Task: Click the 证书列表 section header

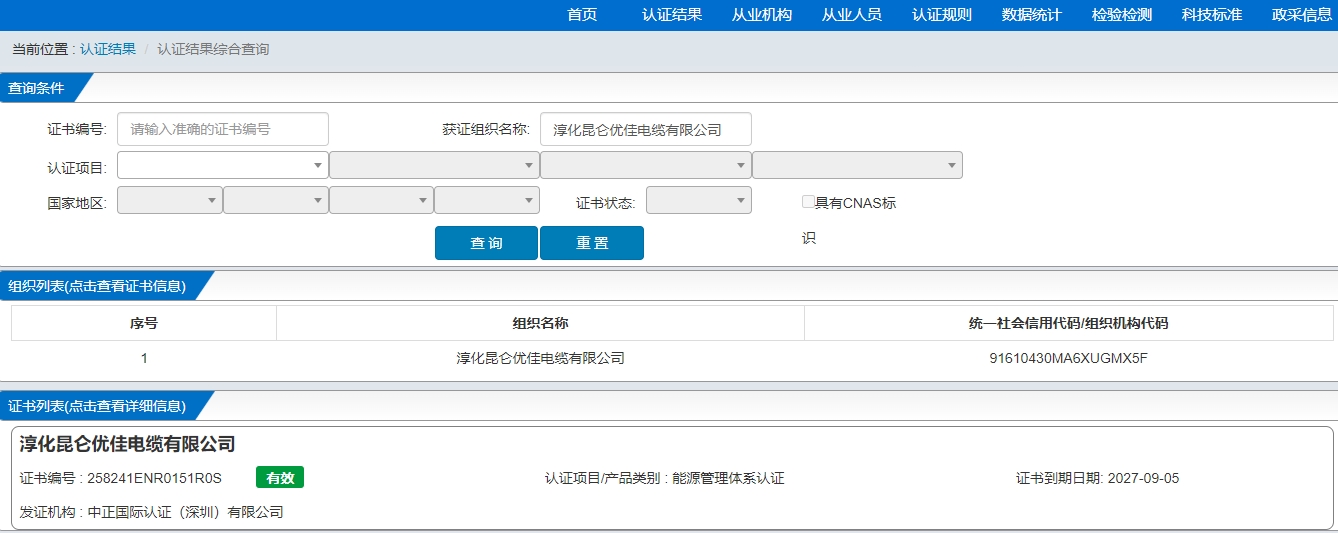Action: point(97,406)
